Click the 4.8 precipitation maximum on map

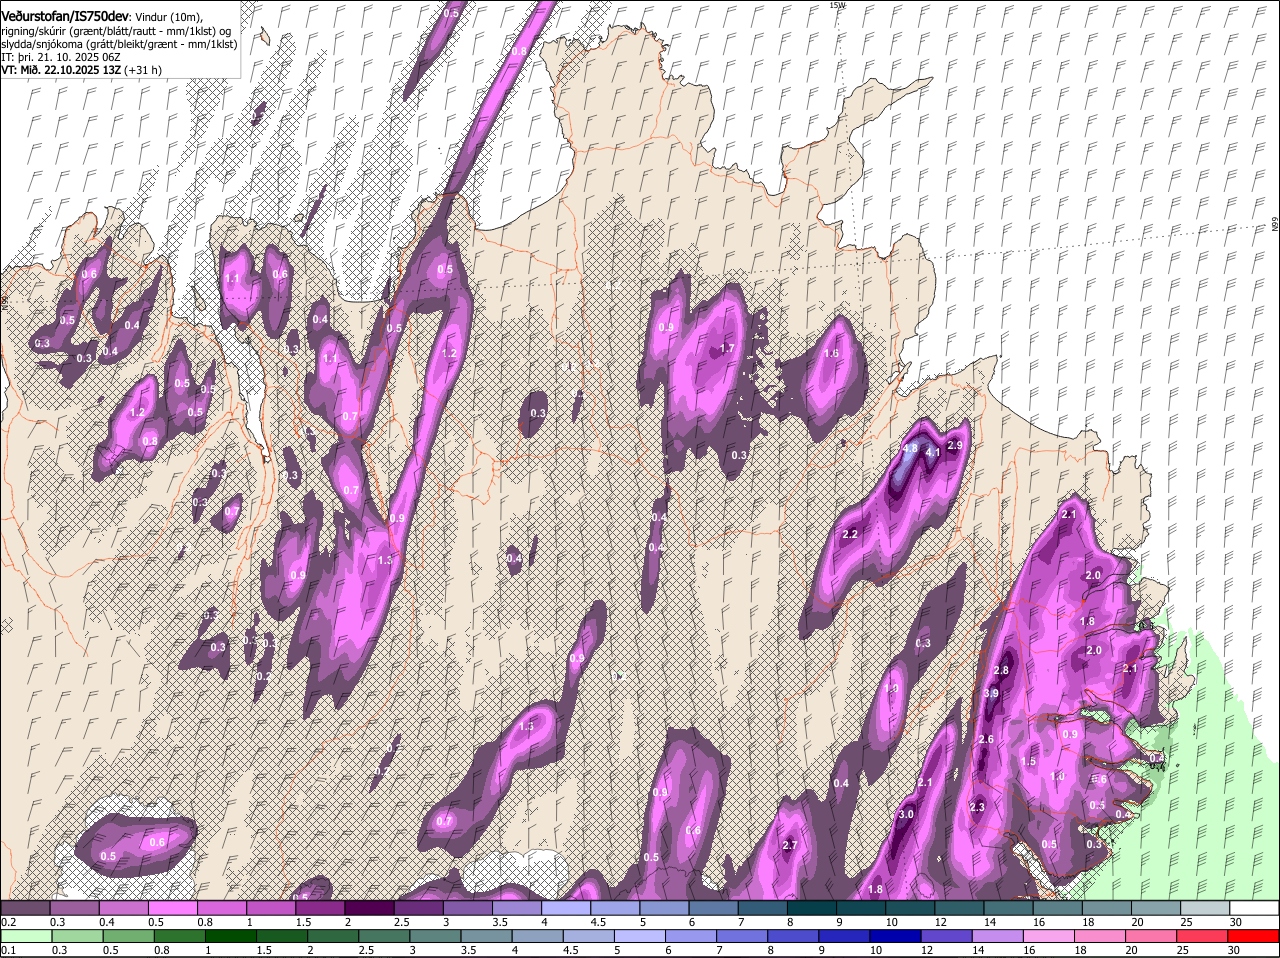coord(910,448)
